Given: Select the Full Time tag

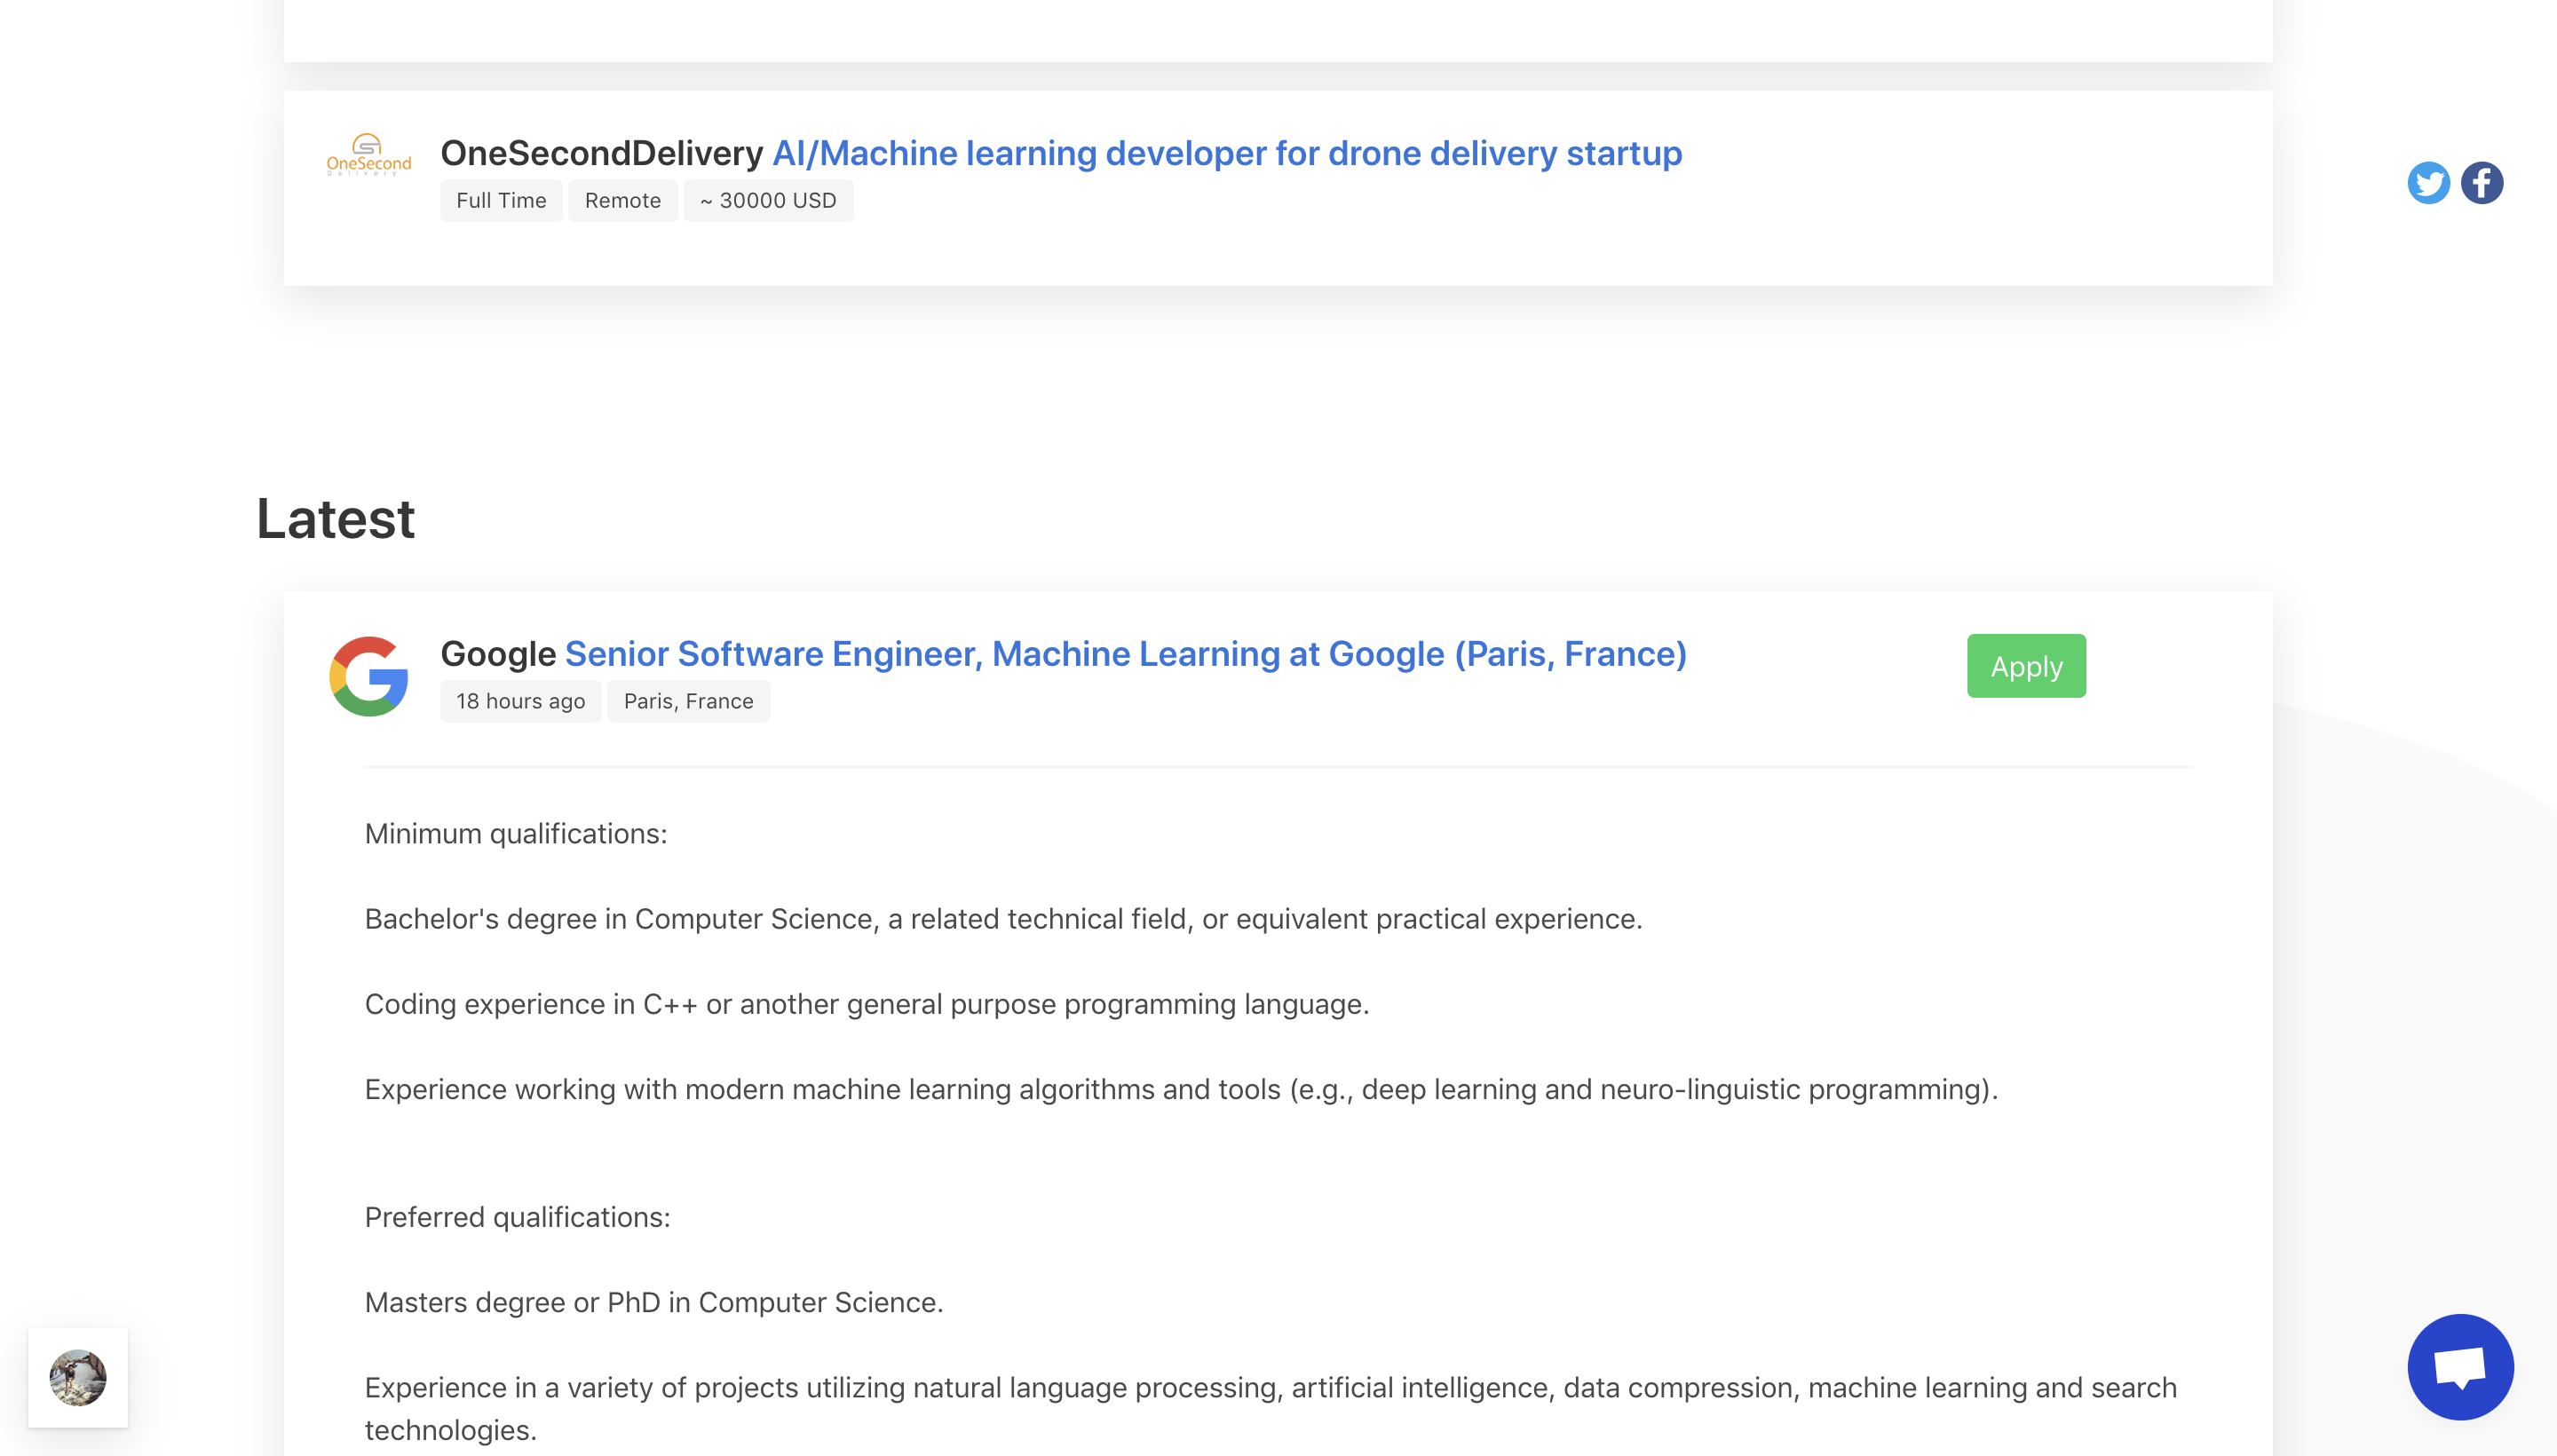Looking at the screenshot, I should click(x=501, y=199).
